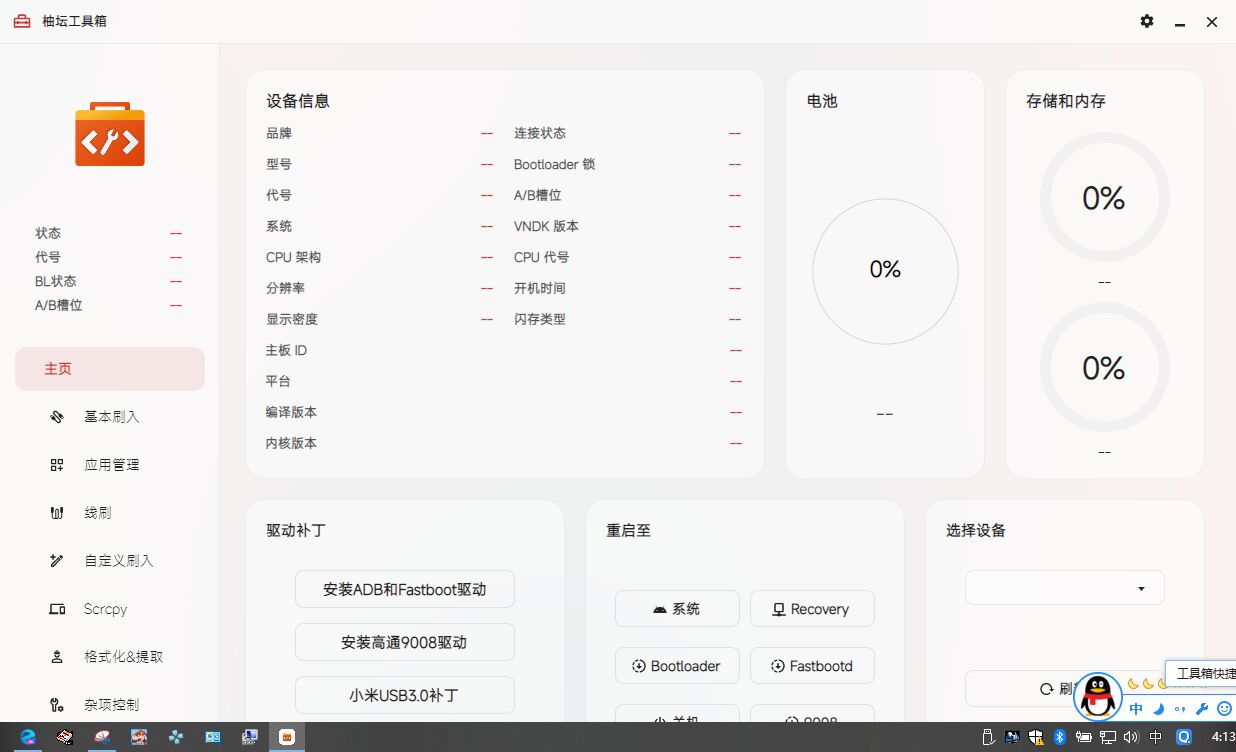
Task: Reboot to Recovery via the Recovery button
Action: click(812, 608)
